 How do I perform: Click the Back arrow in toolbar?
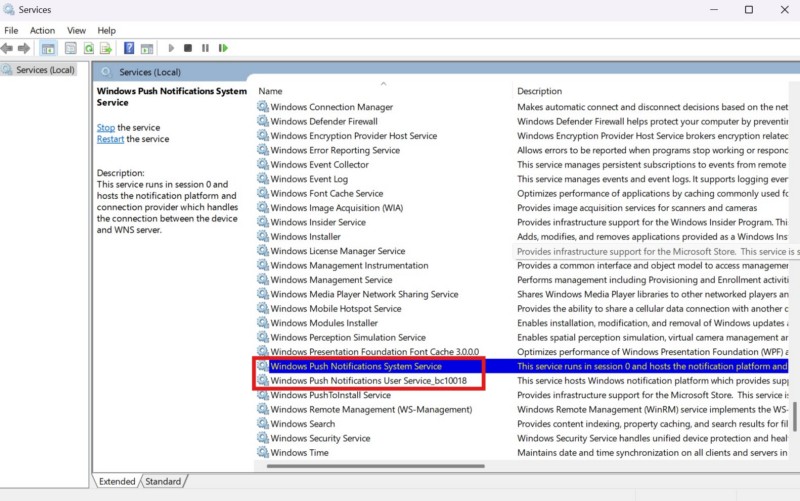click(7, 48)
